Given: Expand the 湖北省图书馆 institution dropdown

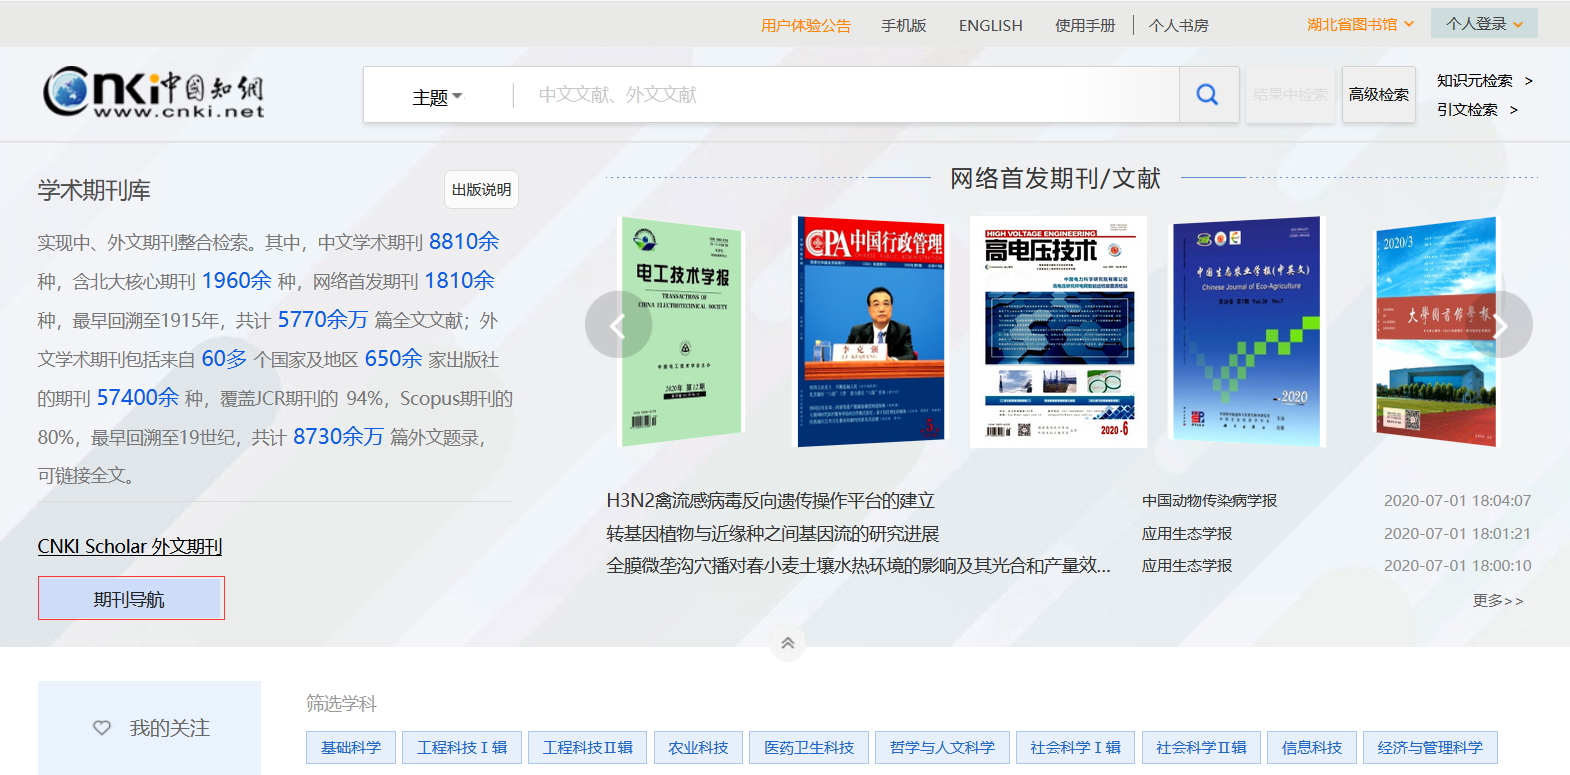Looking at the screenshot, I should click(1360, 24).
